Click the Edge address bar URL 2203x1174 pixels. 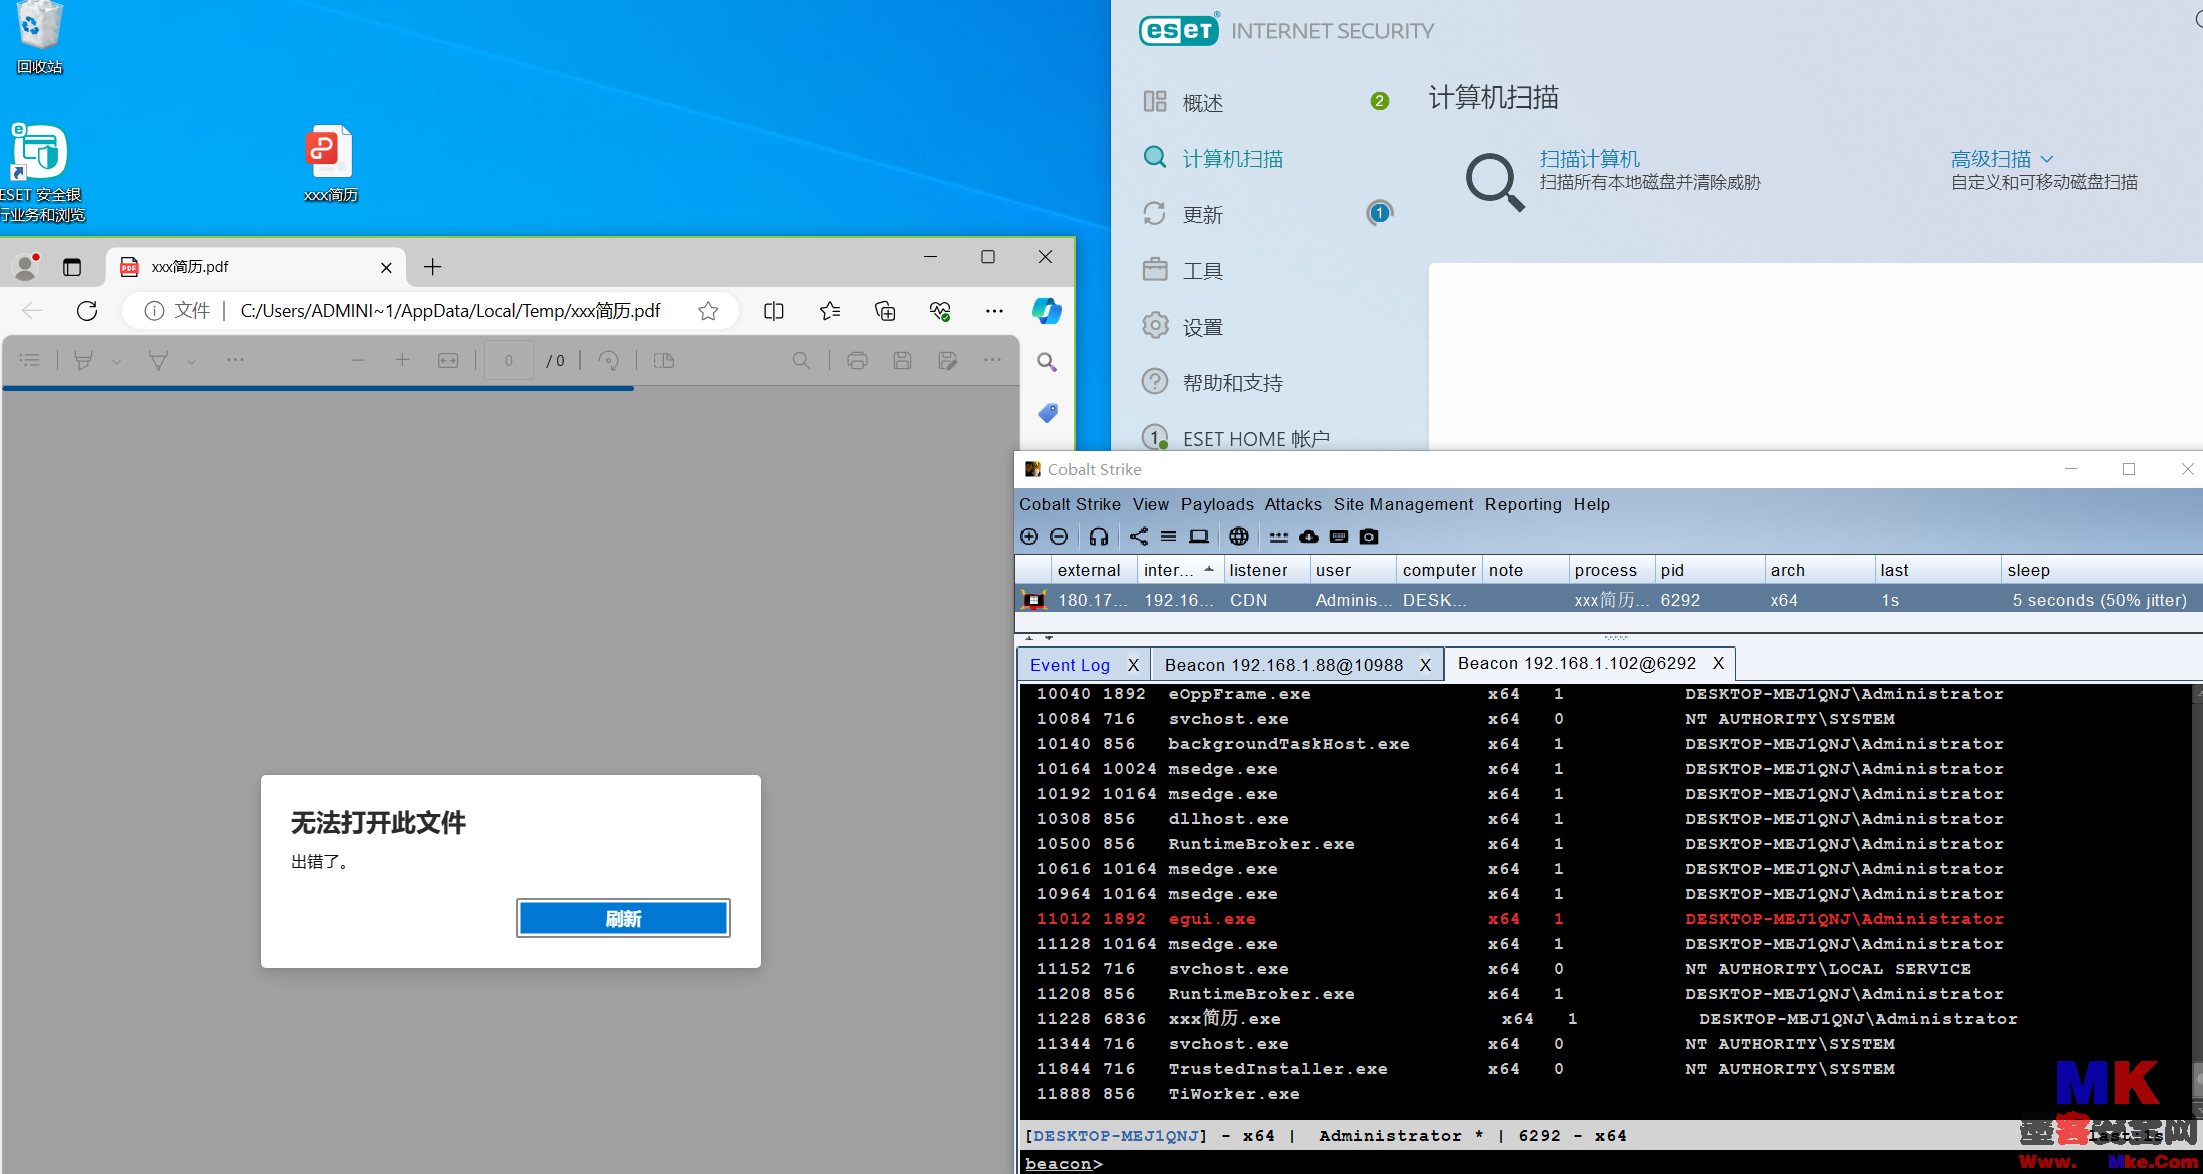click(x=450, y=311)
